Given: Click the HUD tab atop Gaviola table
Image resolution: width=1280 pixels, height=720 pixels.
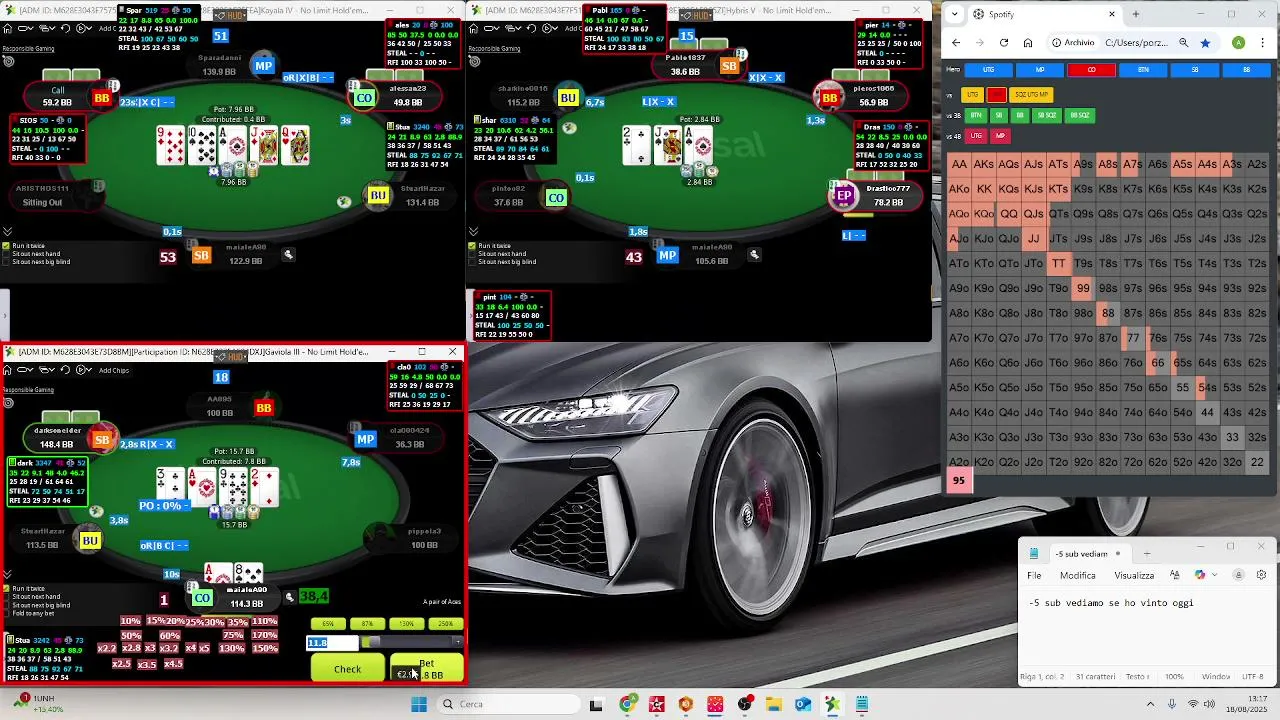Looking at the screenshot, I should point(232,357).
